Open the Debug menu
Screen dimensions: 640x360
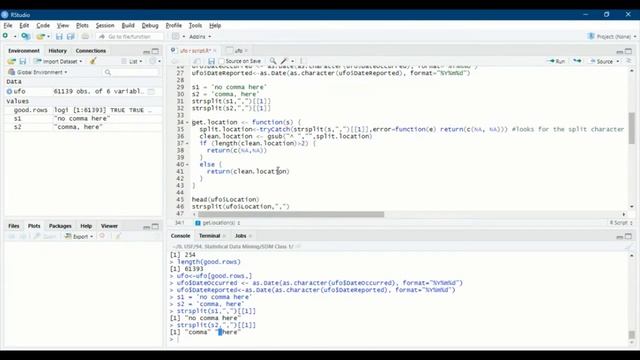pyautogui.click(x=150, y=25)
